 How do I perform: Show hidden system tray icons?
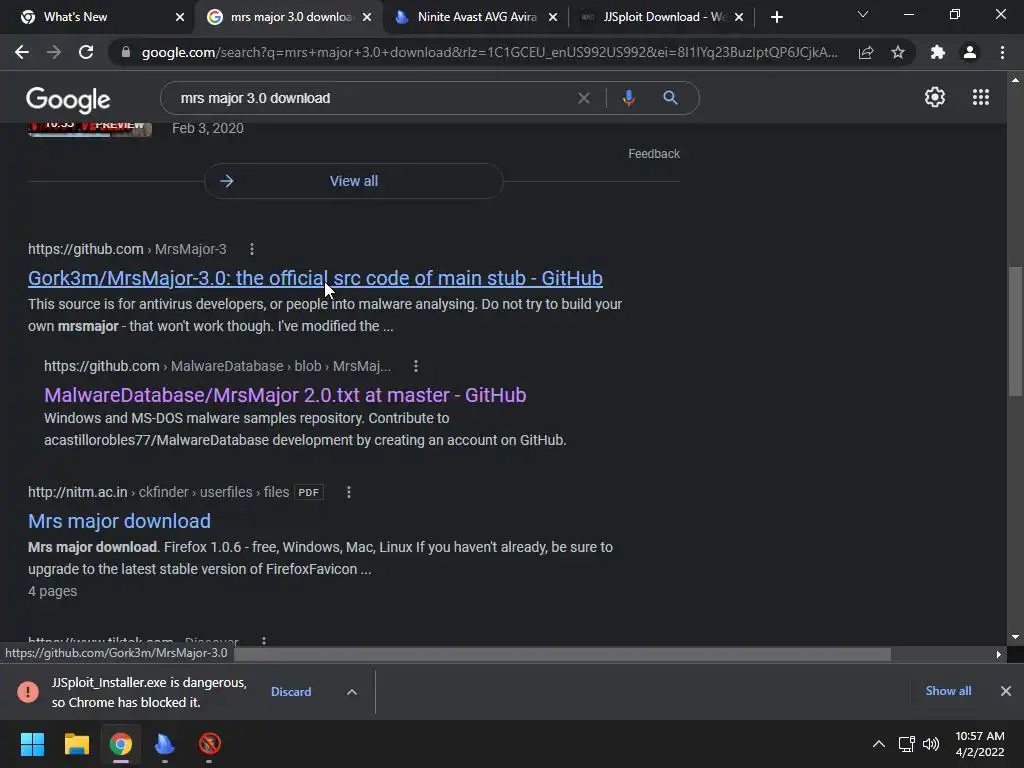(879, 744)
